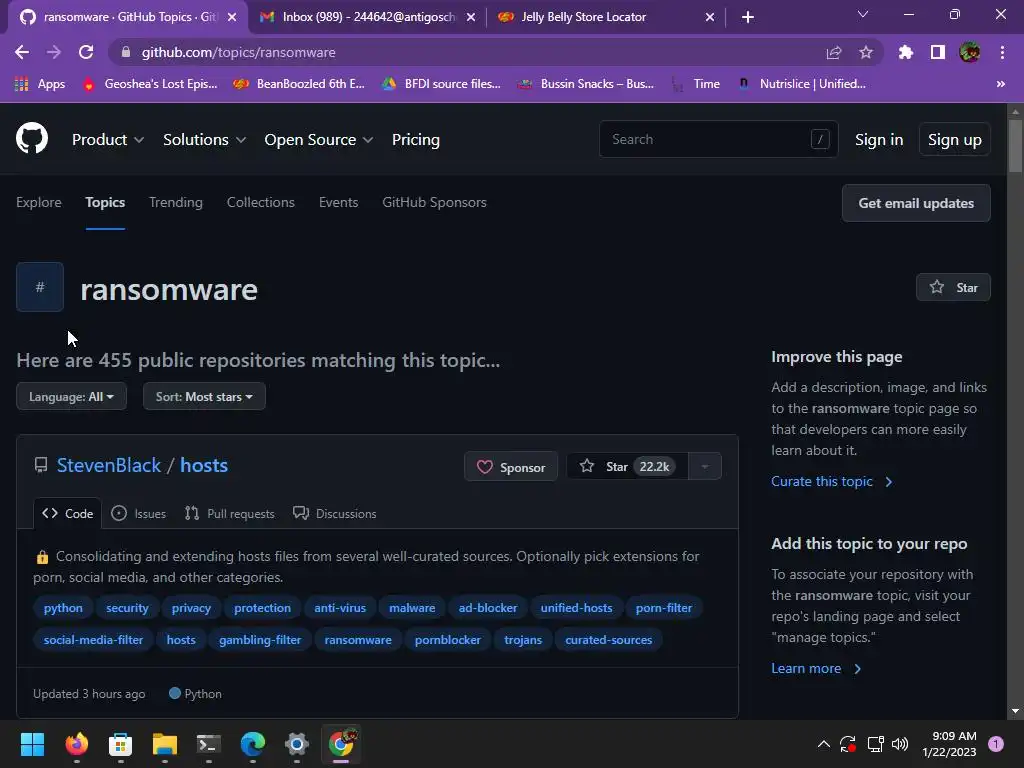Image resolution: width=1024 pixels, height=768 pixels.
Task: Open a new browser tab
Action: click(x=748, y=17)
